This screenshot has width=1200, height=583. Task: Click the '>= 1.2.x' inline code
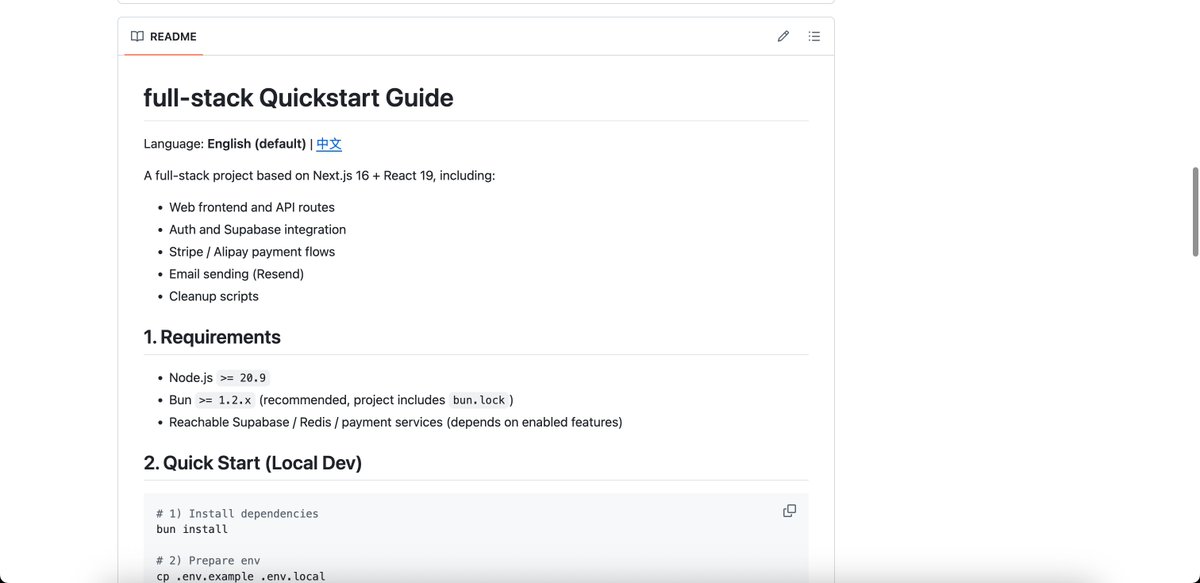click(225, 400)
